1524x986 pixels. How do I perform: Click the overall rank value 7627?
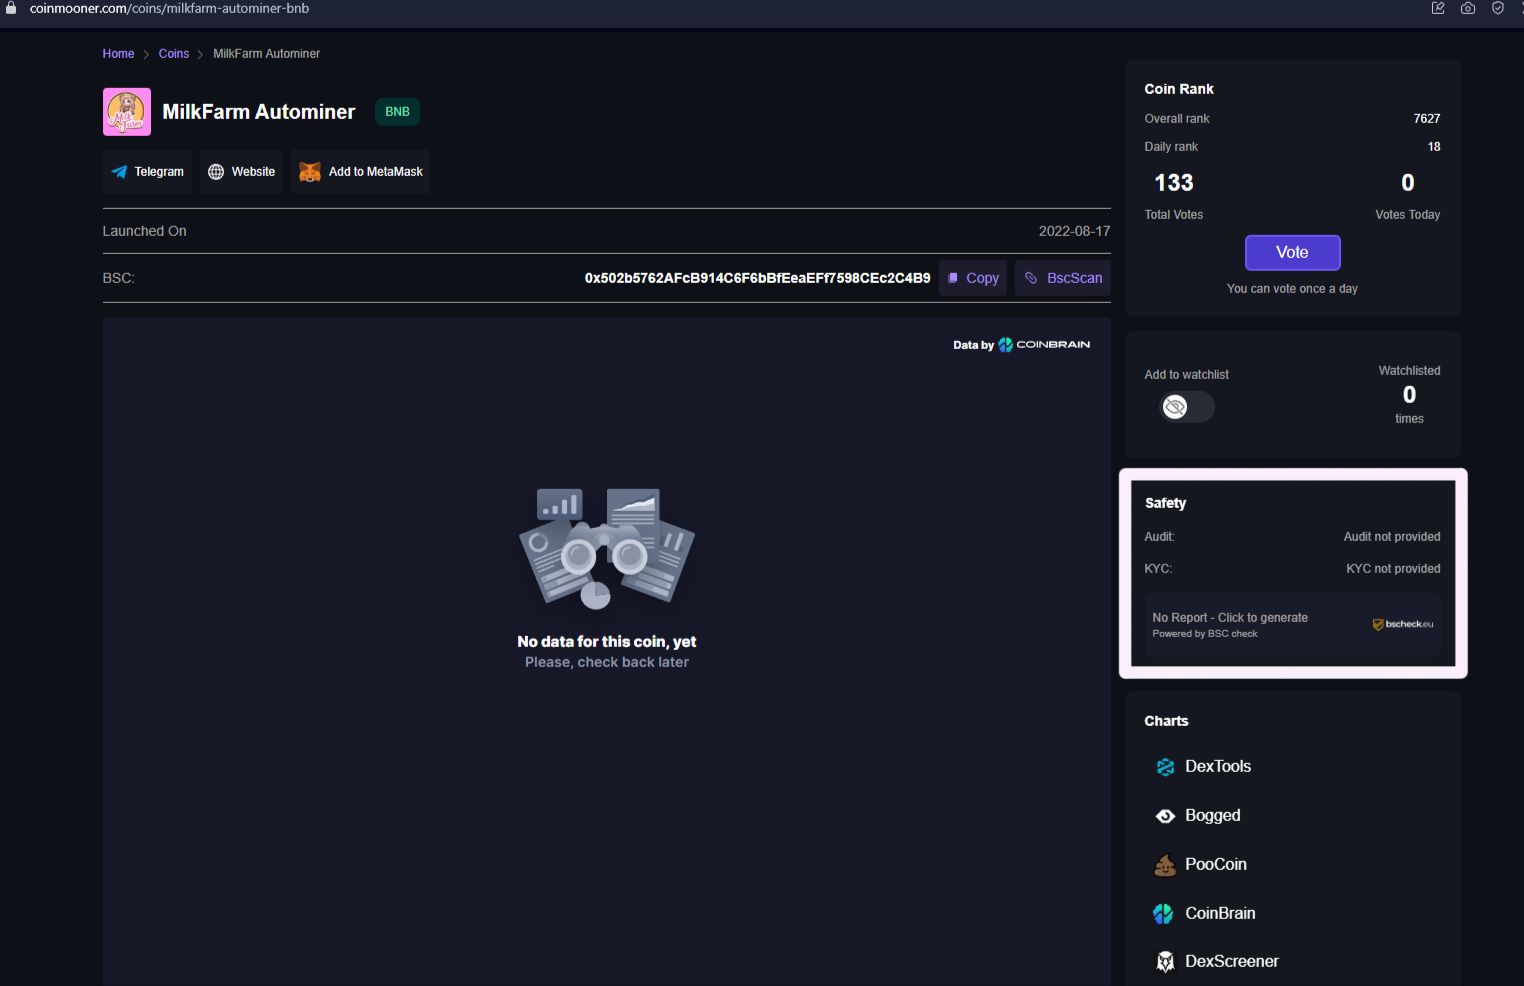tap(1427, 119)
